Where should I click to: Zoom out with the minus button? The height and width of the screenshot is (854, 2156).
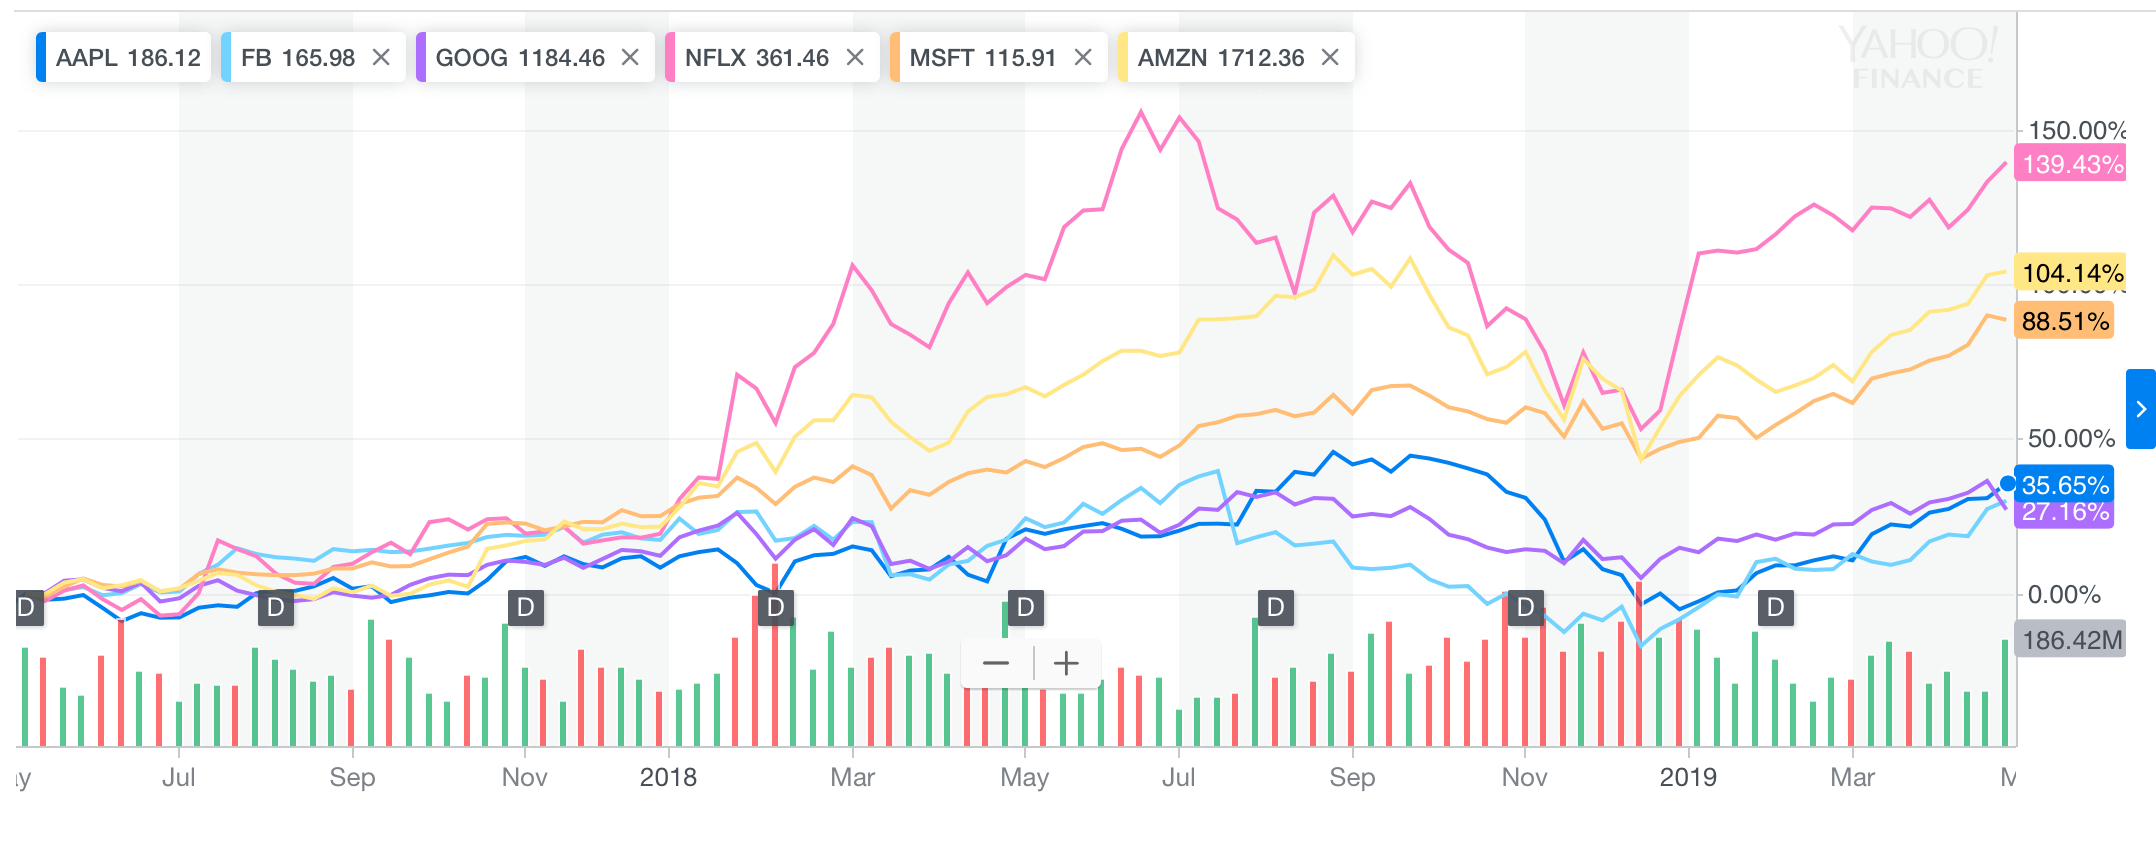996,663
